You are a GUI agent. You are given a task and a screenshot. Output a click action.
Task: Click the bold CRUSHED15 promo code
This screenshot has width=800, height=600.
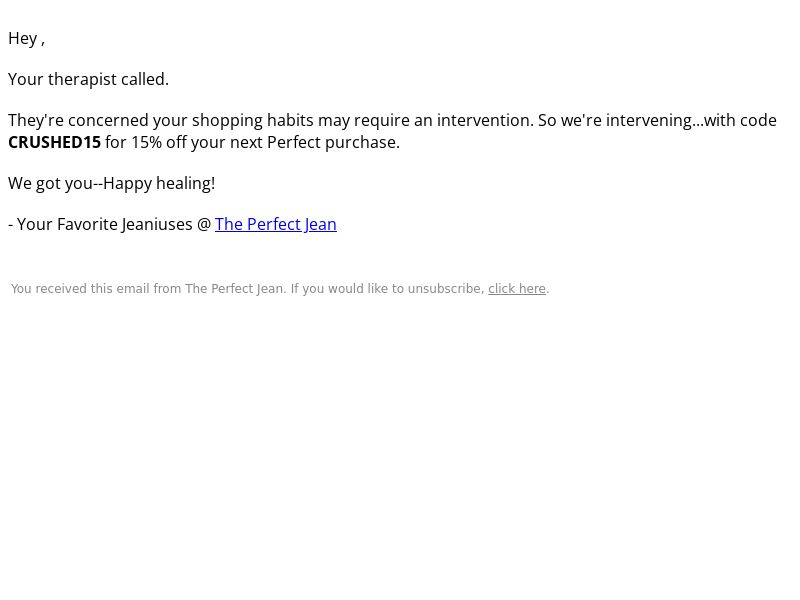[55, 142]
